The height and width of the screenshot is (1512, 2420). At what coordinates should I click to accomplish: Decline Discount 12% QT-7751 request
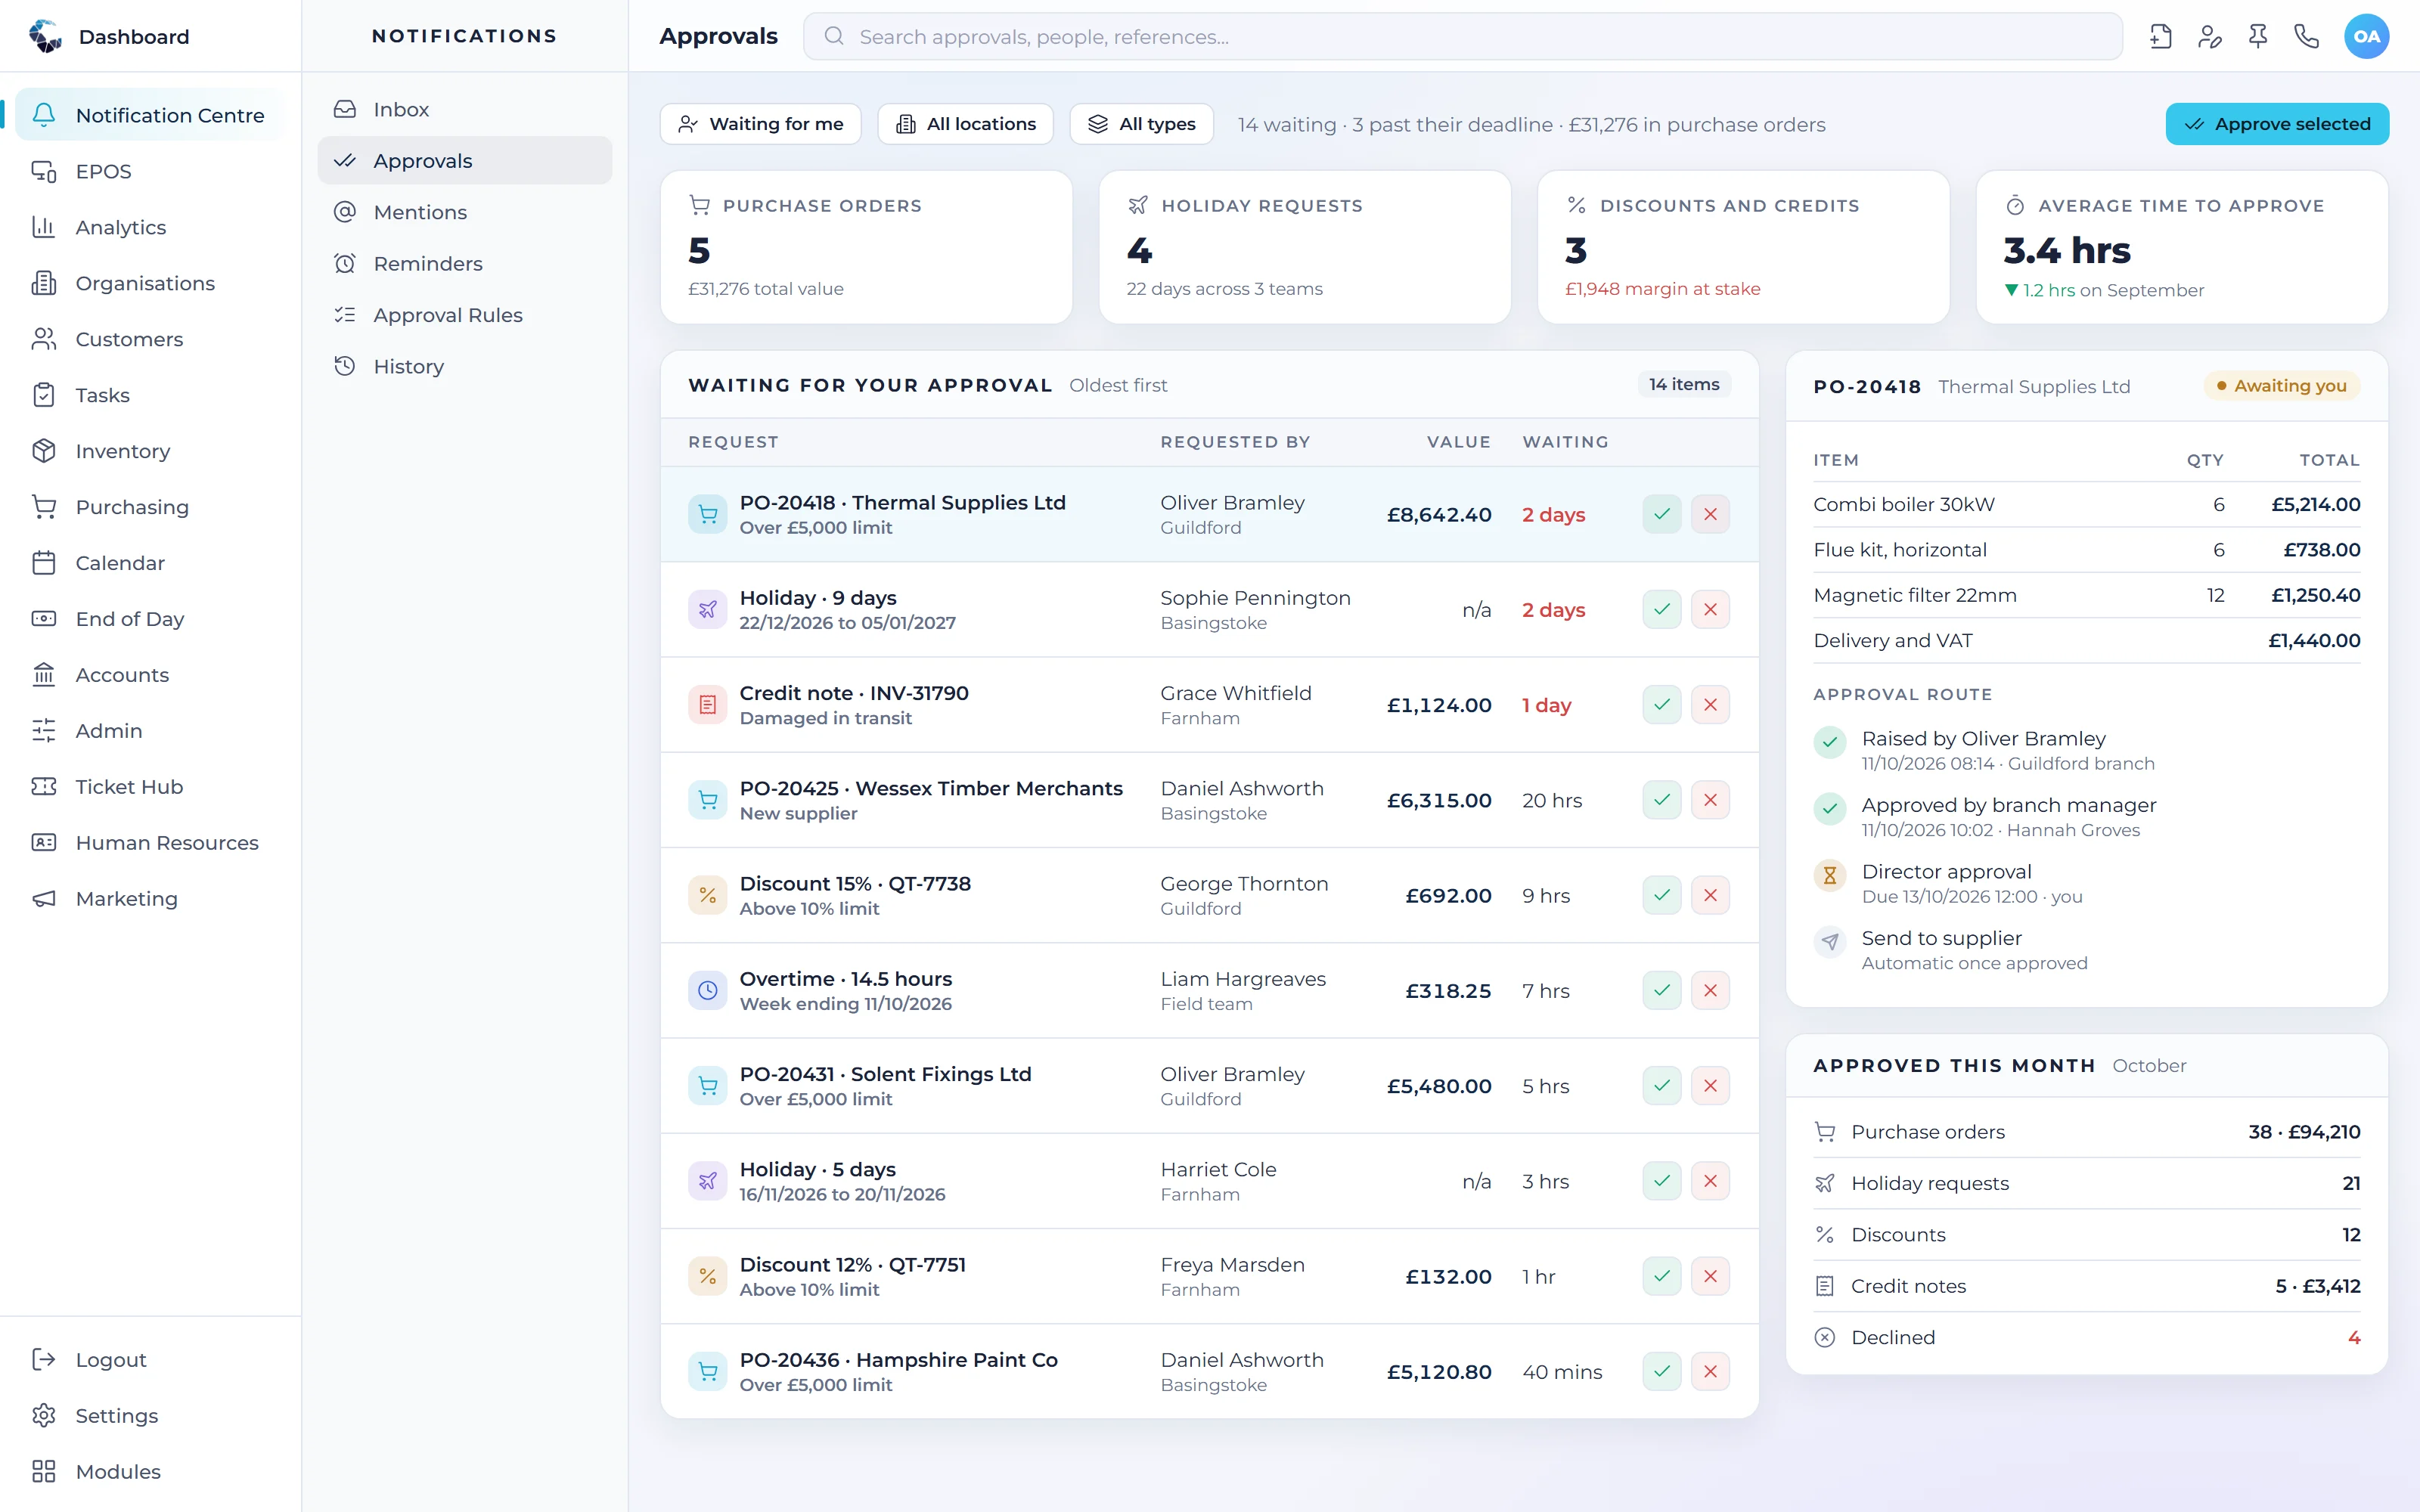point(1710,1276)
